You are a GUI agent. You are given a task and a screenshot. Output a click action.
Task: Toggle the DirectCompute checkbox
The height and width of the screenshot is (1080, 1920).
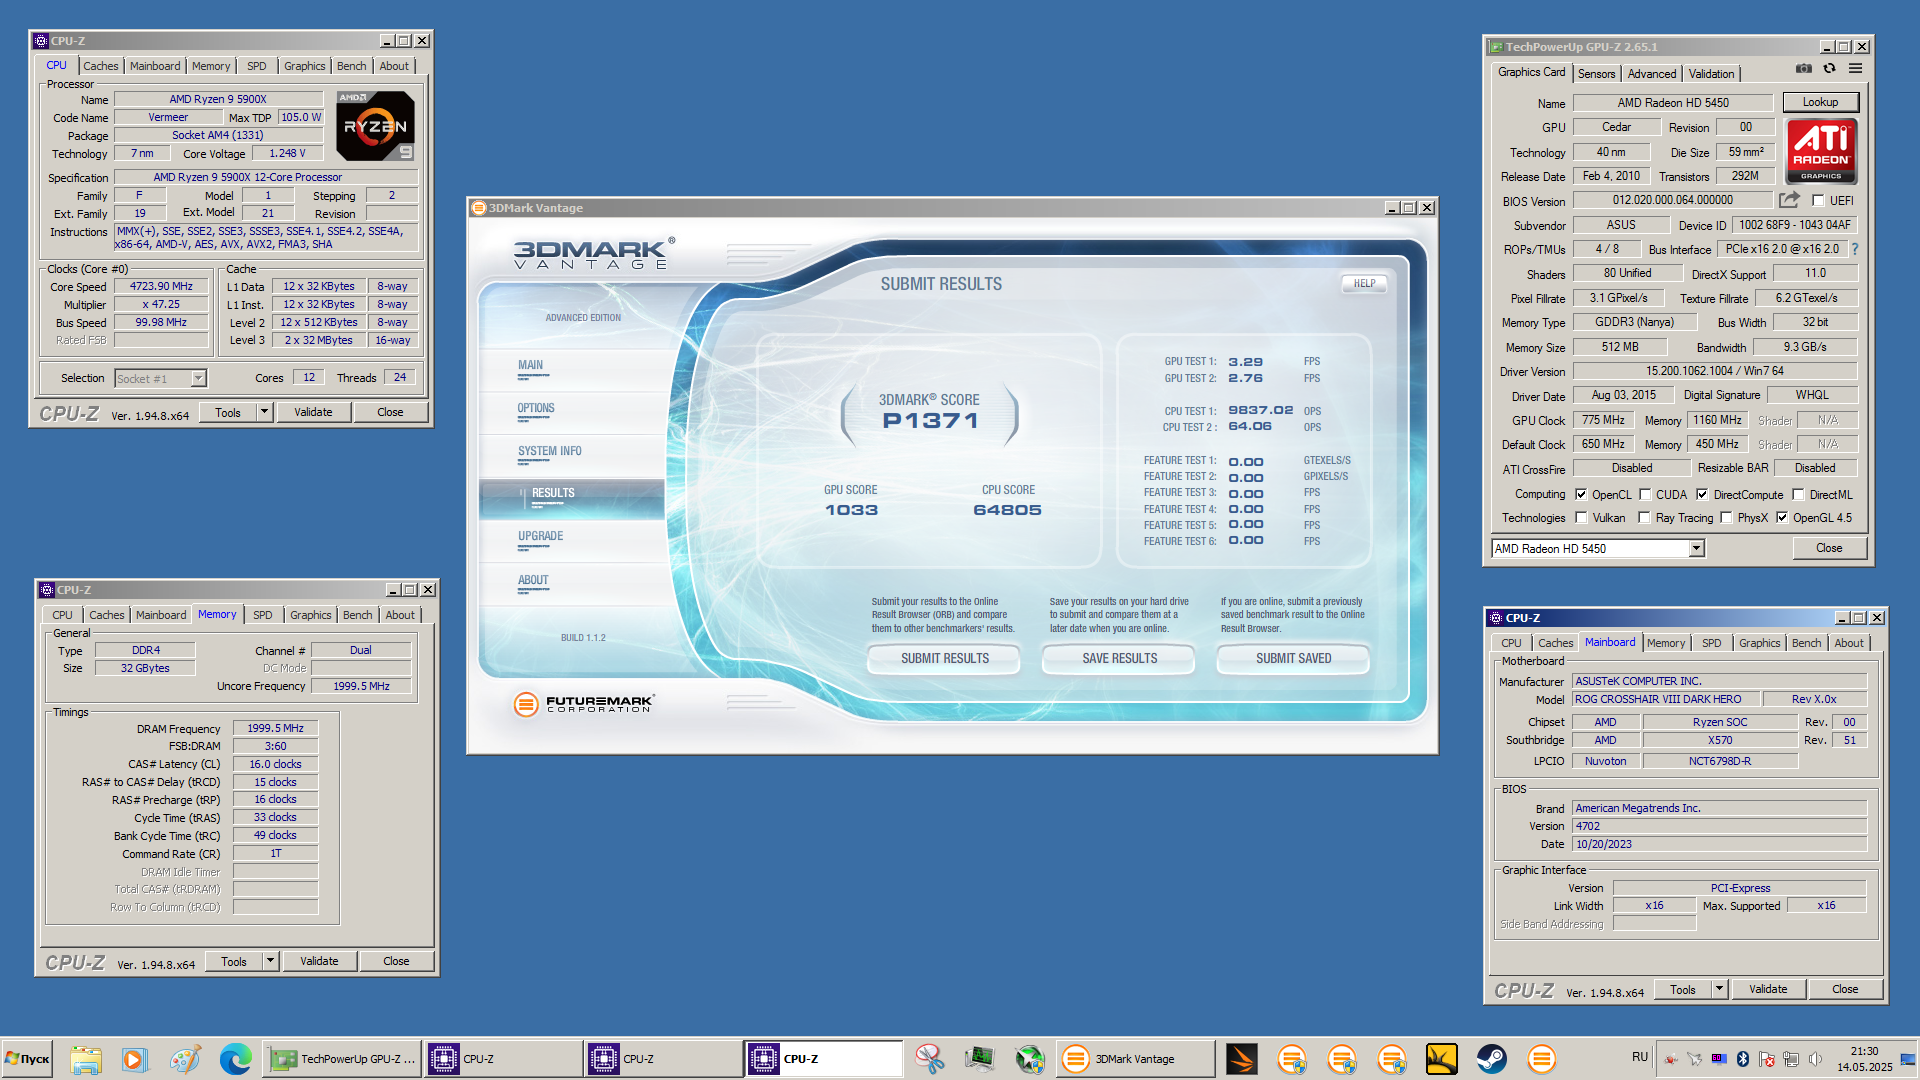tap(1702, 494)
